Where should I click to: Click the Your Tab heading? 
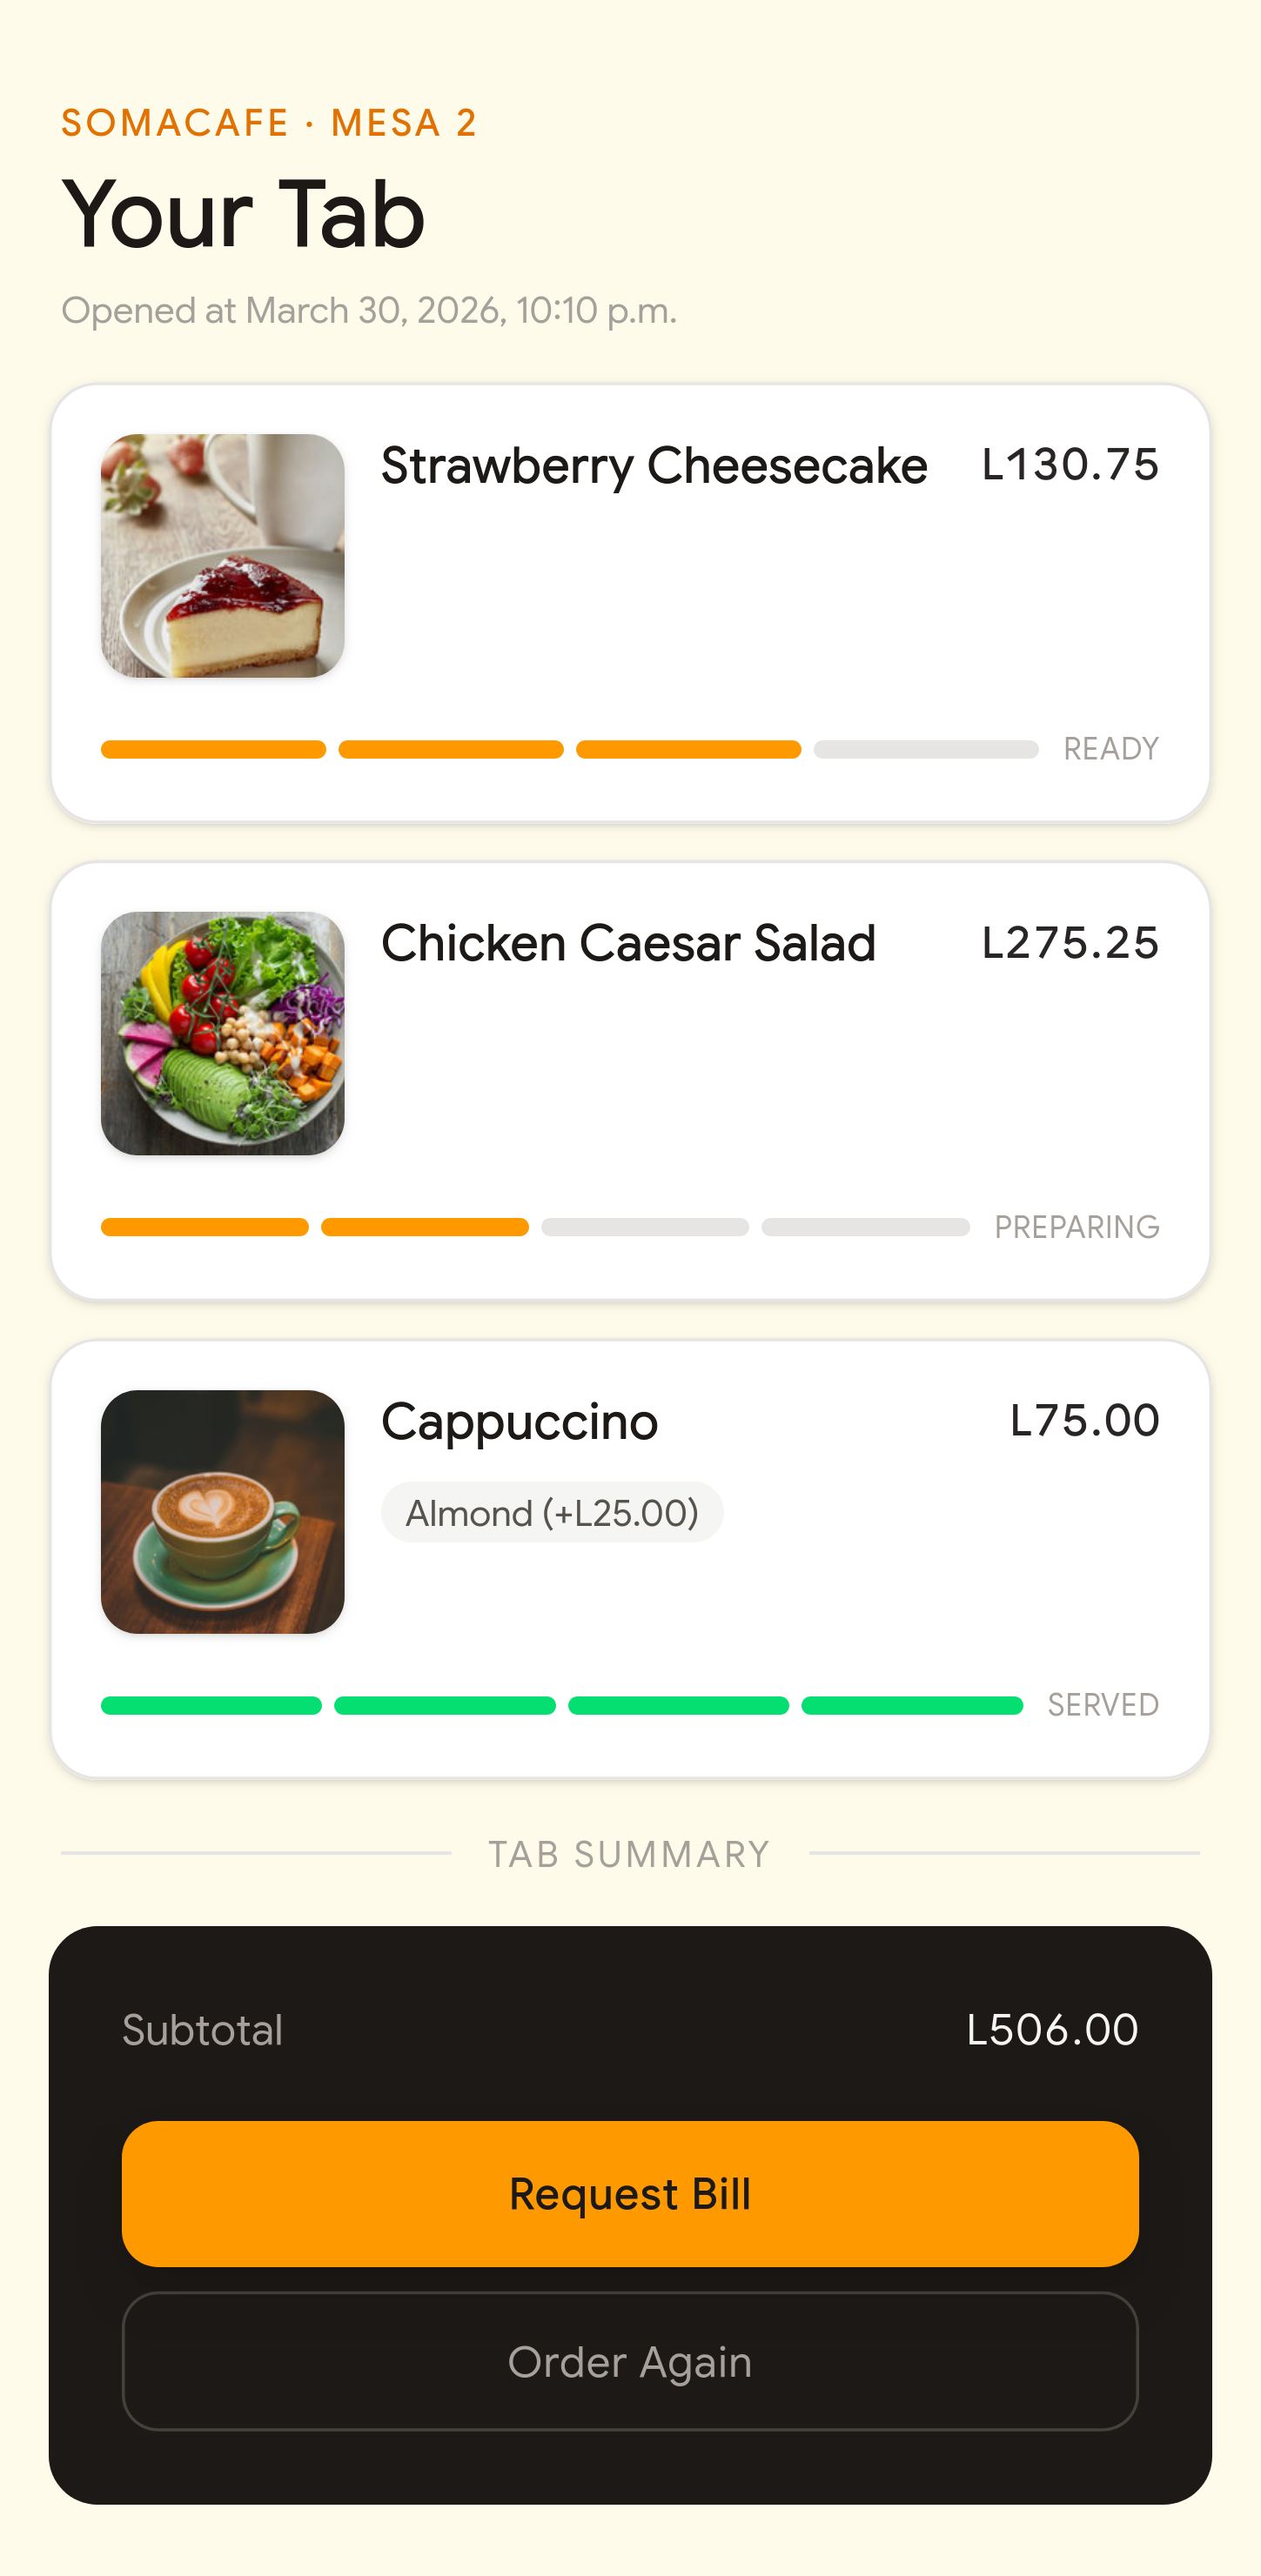pyautogui.click(x=244, y=214)
